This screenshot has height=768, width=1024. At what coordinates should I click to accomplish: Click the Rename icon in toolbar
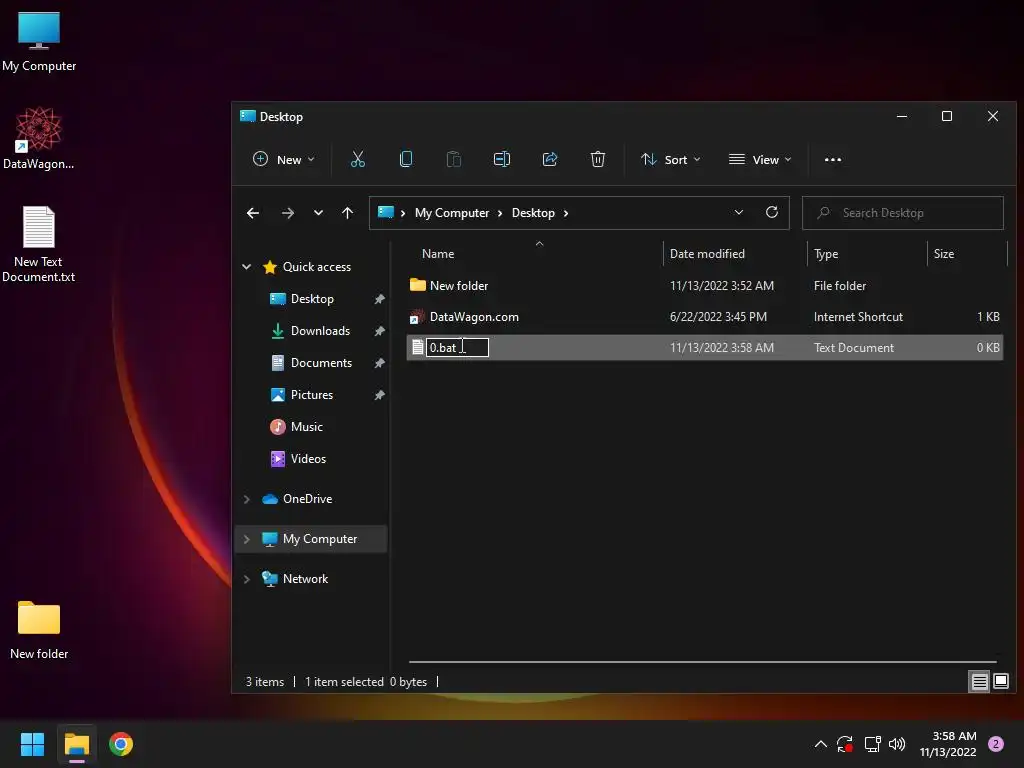click(x=502, y=159)
